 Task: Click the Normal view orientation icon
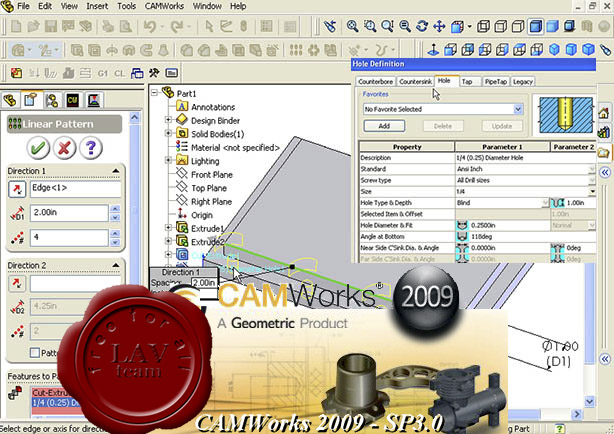[x=433, y=50]
